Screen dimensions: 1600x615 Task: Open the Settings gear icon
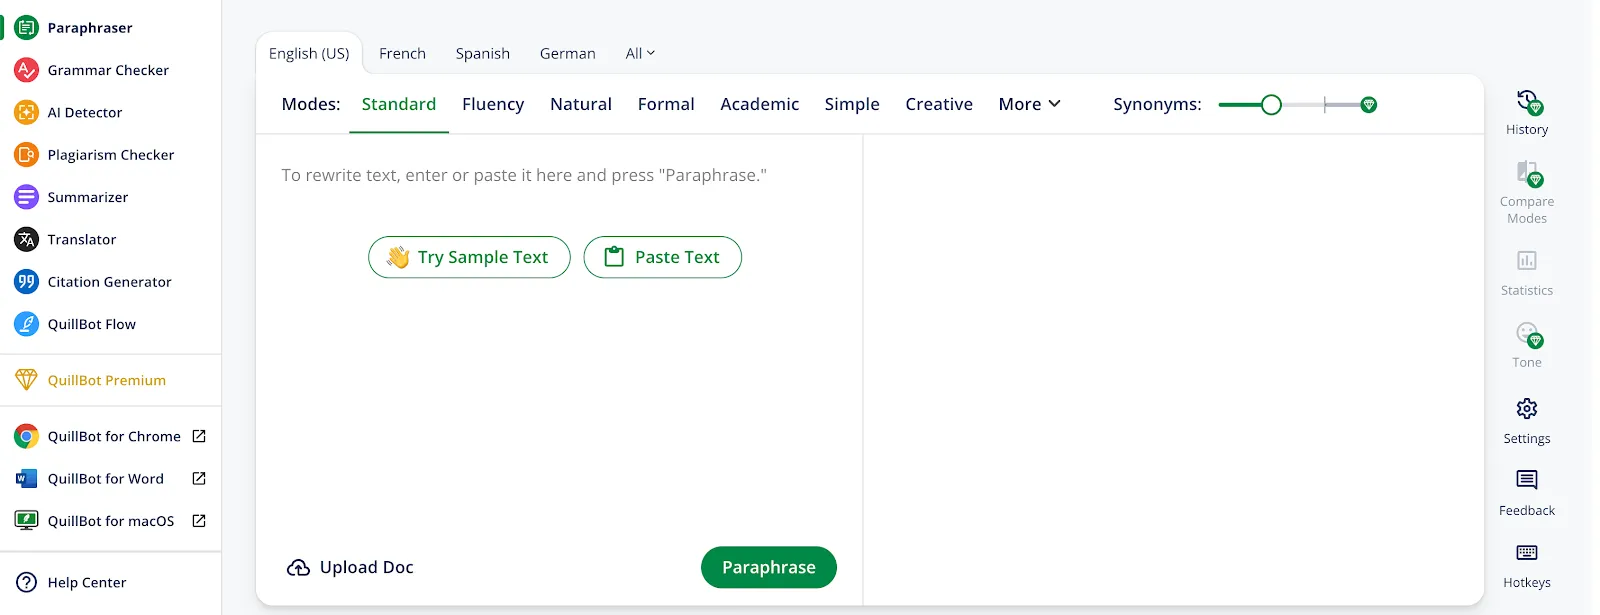coord(1527,409)
